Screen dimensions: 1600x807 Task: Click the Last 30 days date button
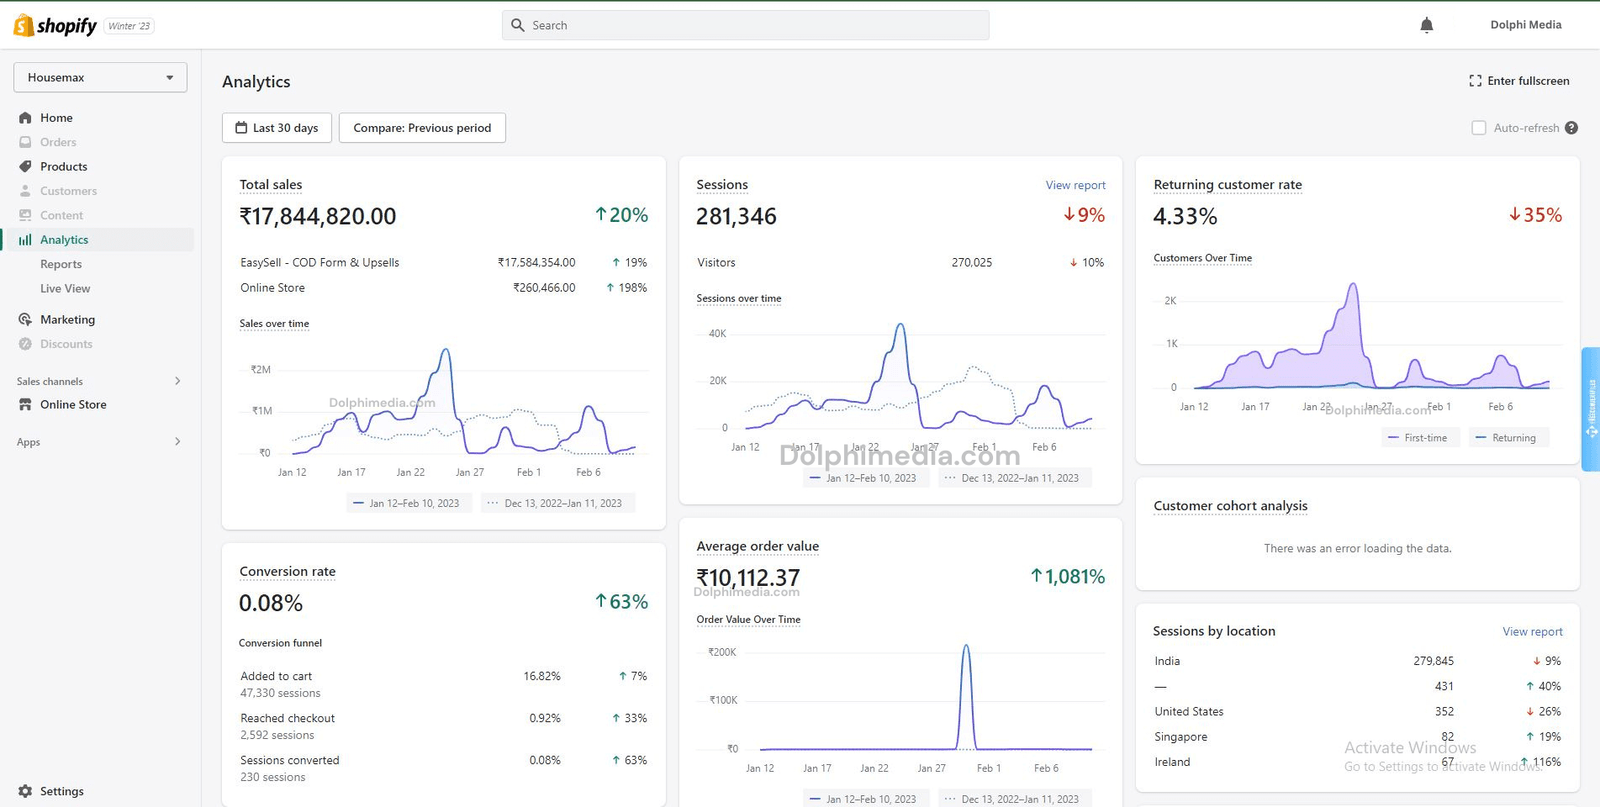276,128
